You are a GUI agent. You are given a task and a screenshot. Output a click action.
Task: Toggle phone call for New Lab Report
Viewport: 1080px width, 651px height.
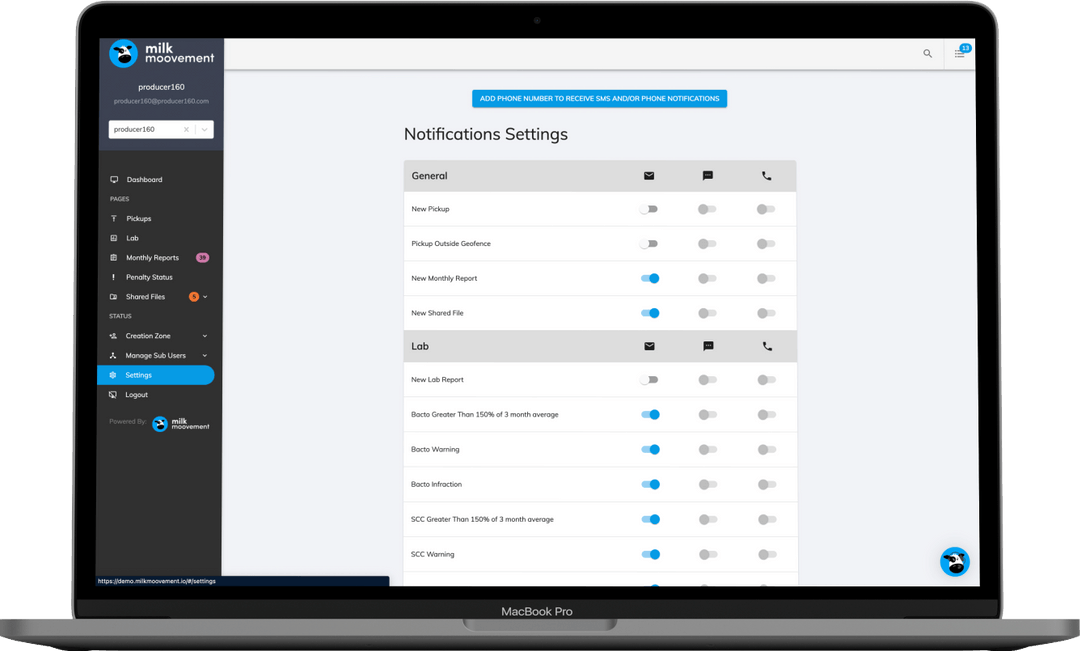[767, 380]
